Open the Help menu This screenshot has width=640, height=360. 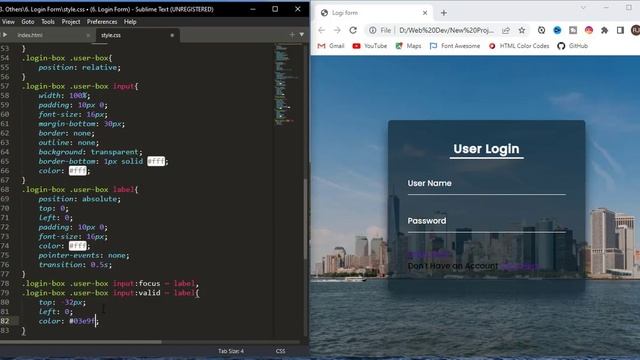(130, 22)
